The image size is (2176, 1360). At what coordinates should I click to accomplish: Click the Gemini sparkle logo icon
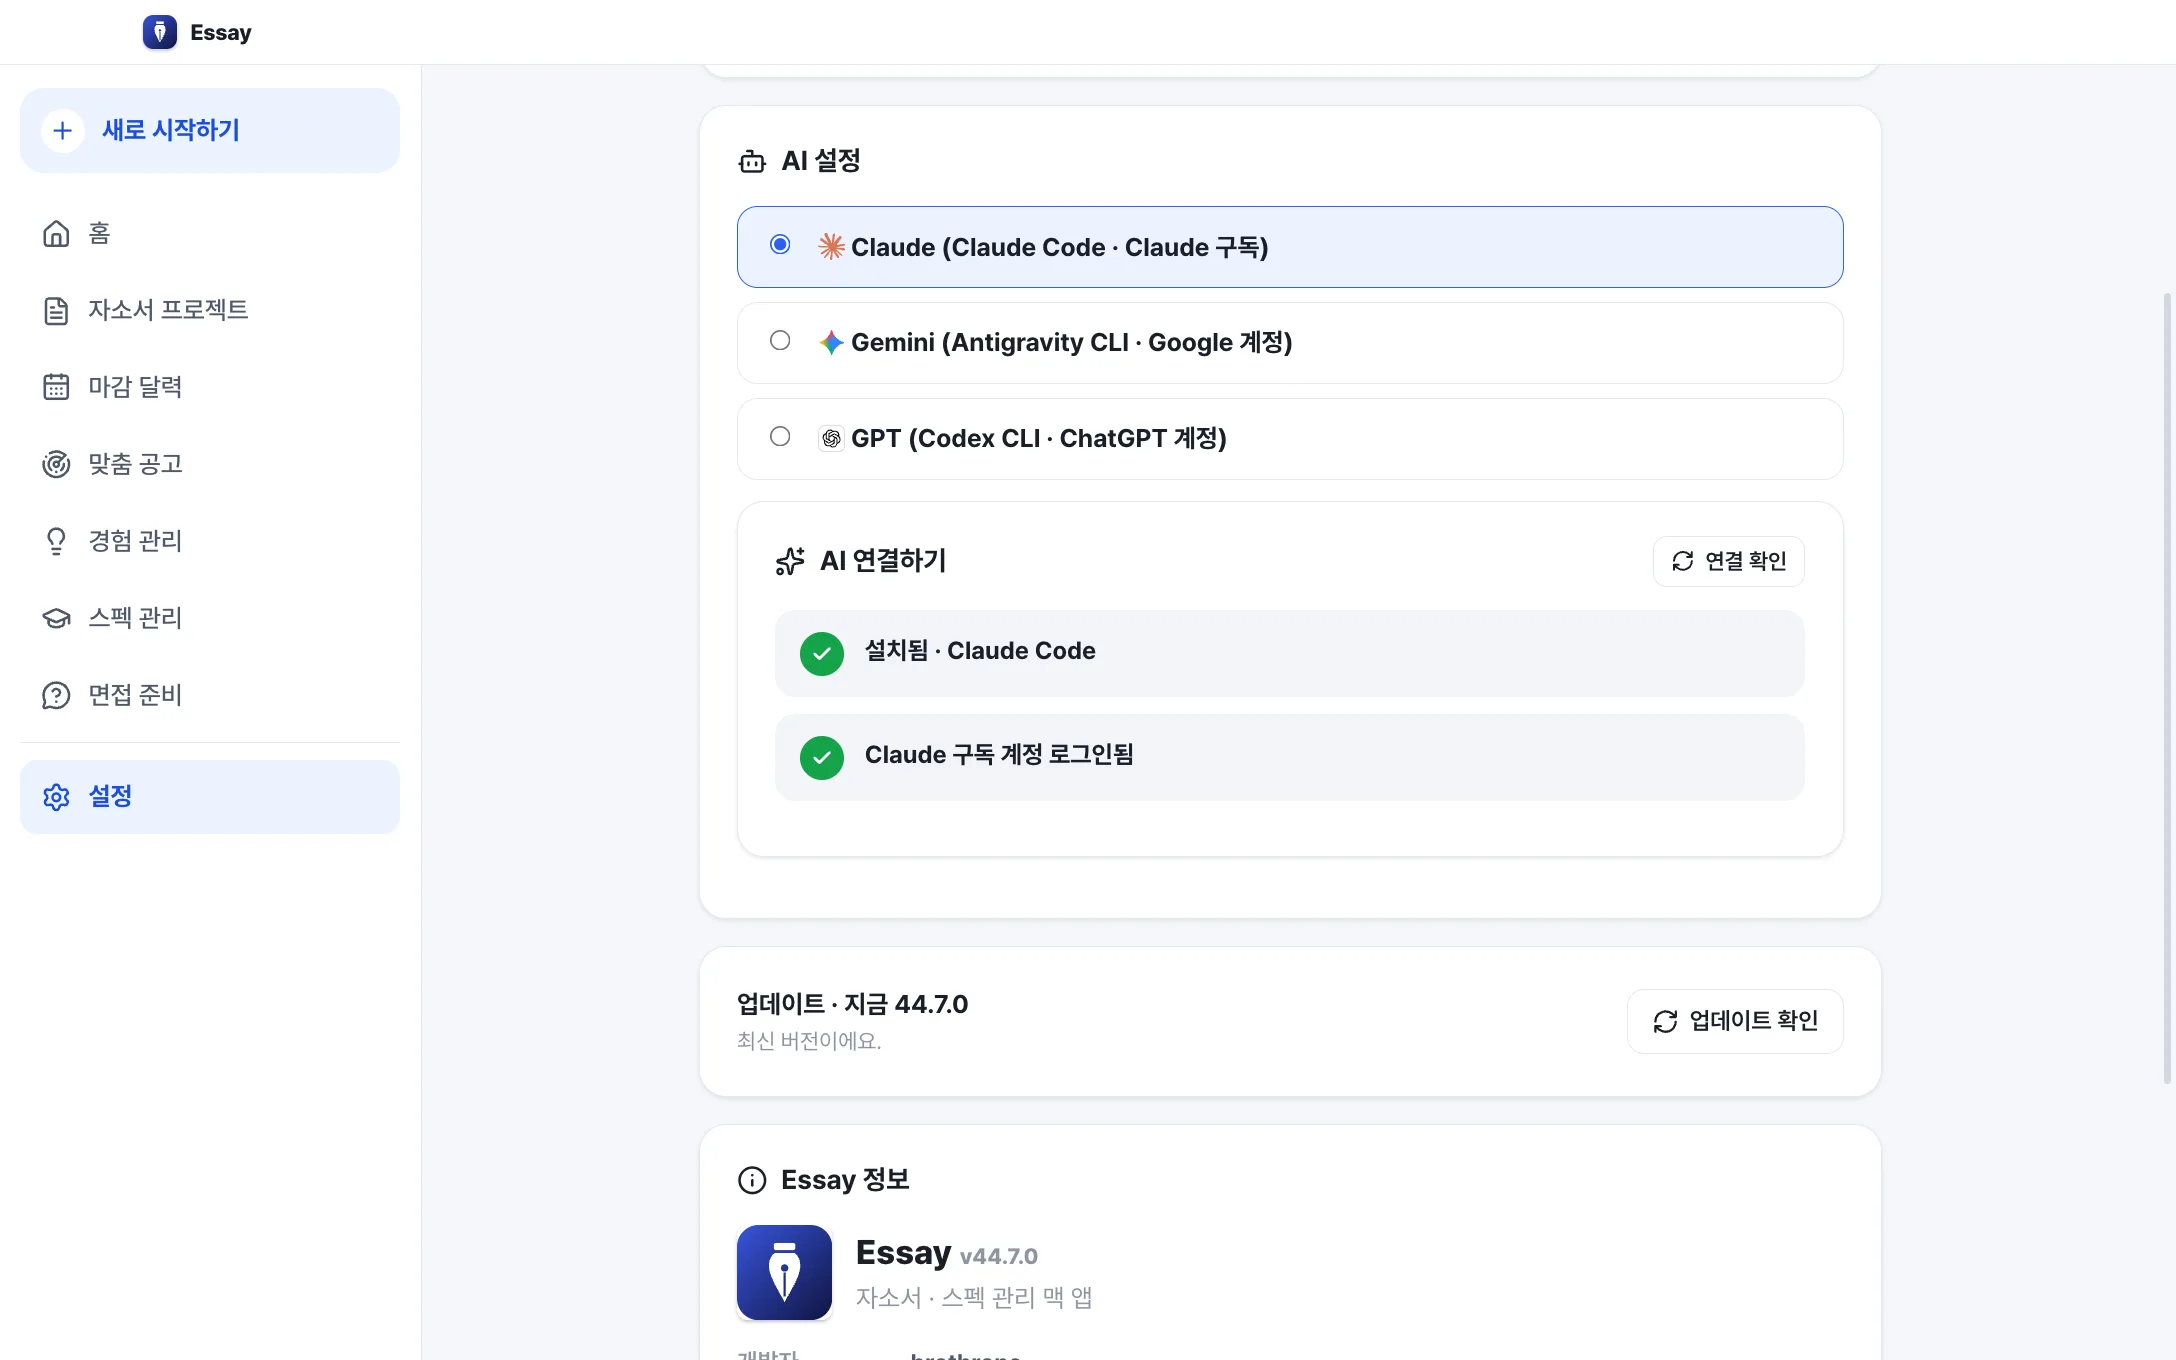coord(831,342)
